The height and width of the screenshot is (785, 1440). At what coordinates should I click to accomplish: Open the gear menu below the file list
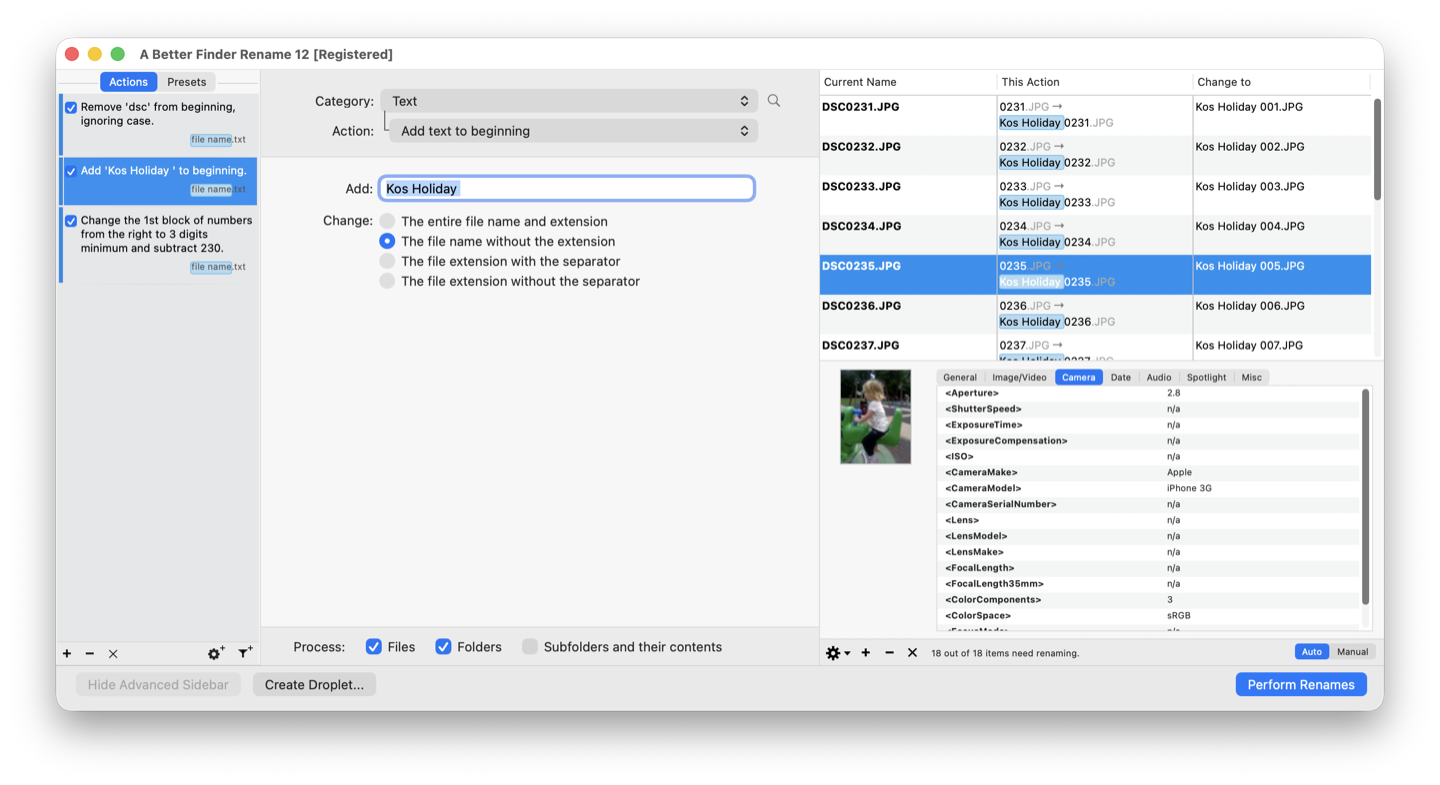click(837, 653)
